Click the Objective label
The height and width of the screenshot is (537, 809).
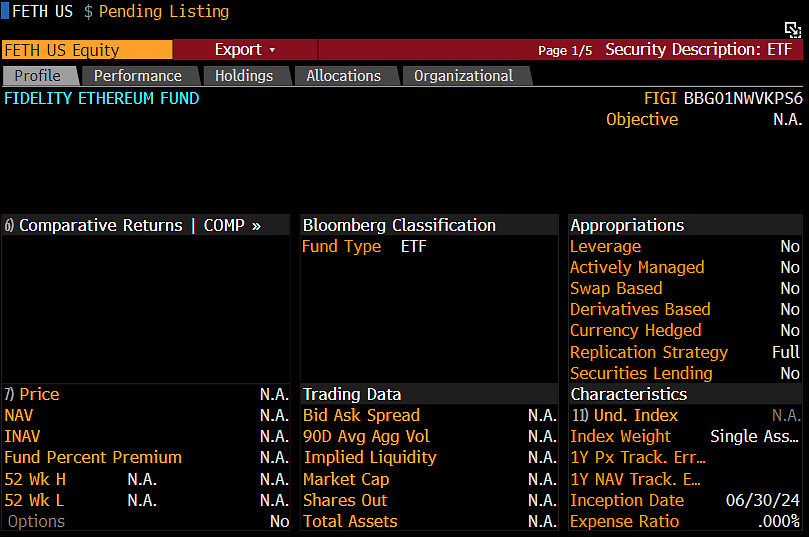(x=642, y=119)
